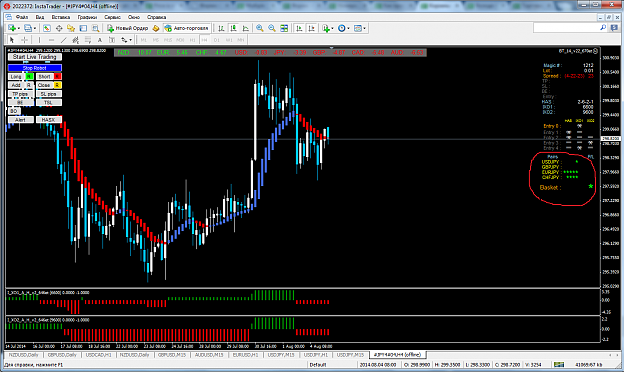Click the green R next to Long
This screenshot has height=372, width=625.
coord(29,77)
